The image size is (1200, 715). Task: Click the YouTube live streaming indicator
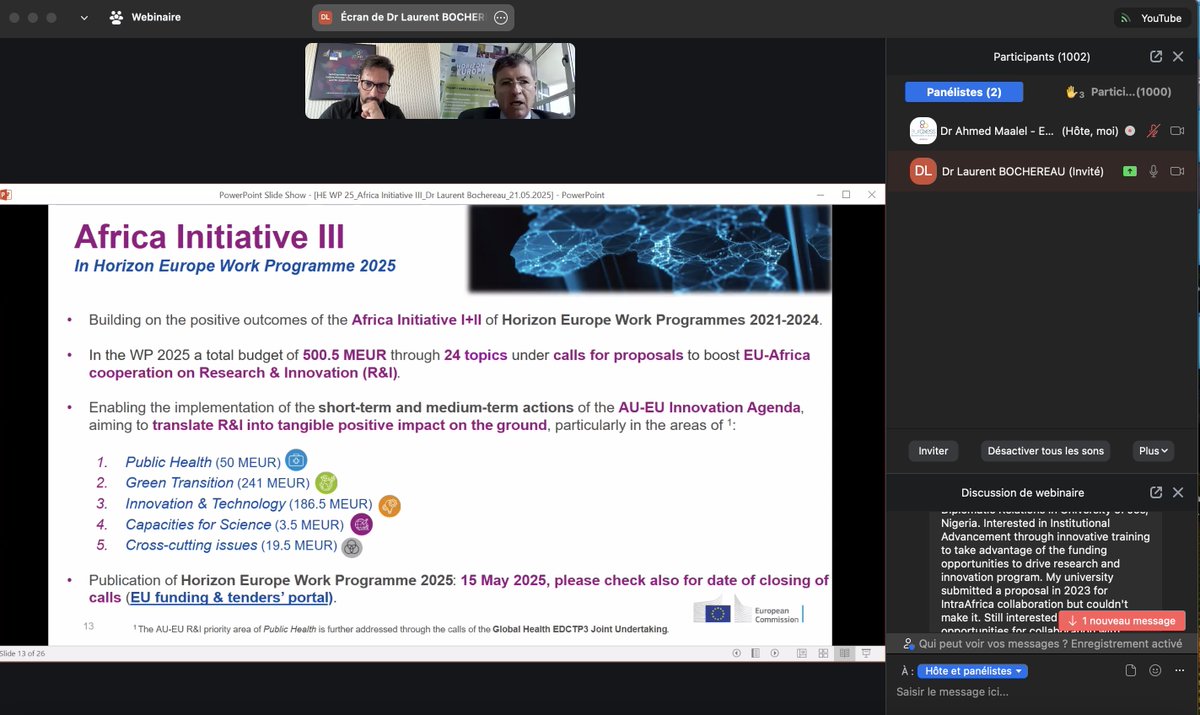1151,18
